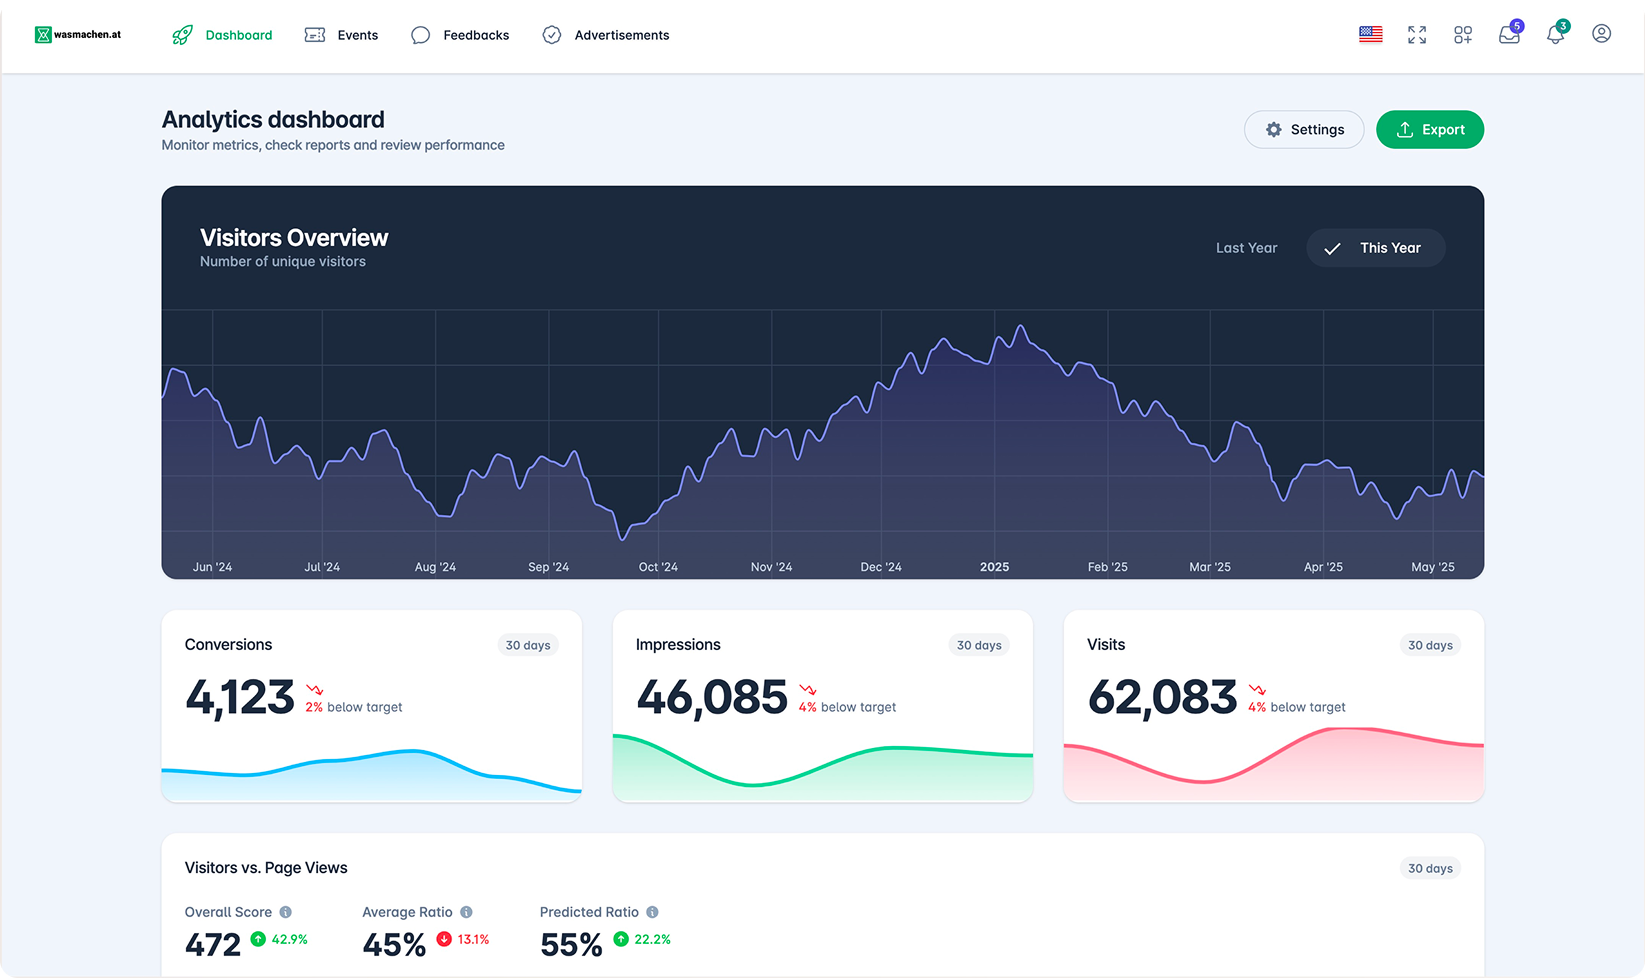Open the messages inbox icon
Screen dimensions: 1645x978
(x=1509, y=35)
